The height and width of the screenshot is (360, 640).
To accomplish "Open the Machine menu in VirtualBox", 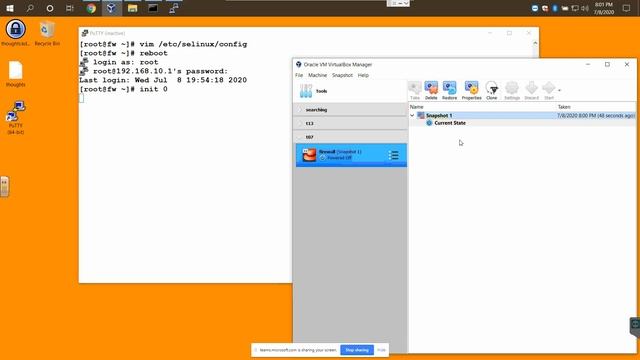I will point(318,75).
